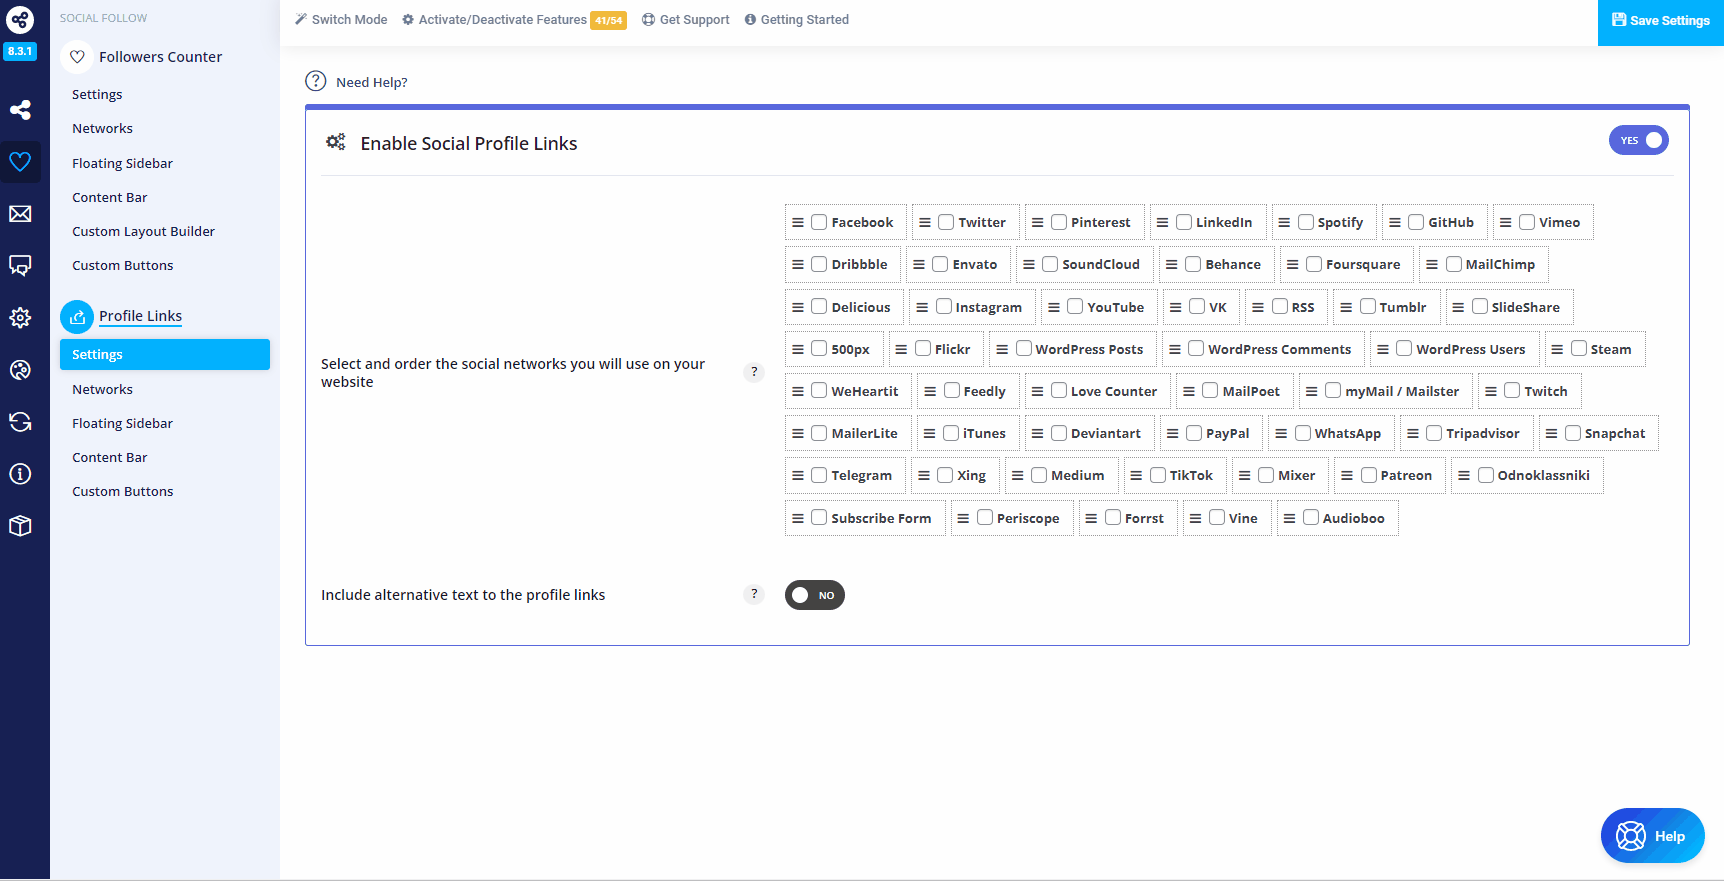
Task: Click the share icon in left rail
Action: (x=20, y=110)
